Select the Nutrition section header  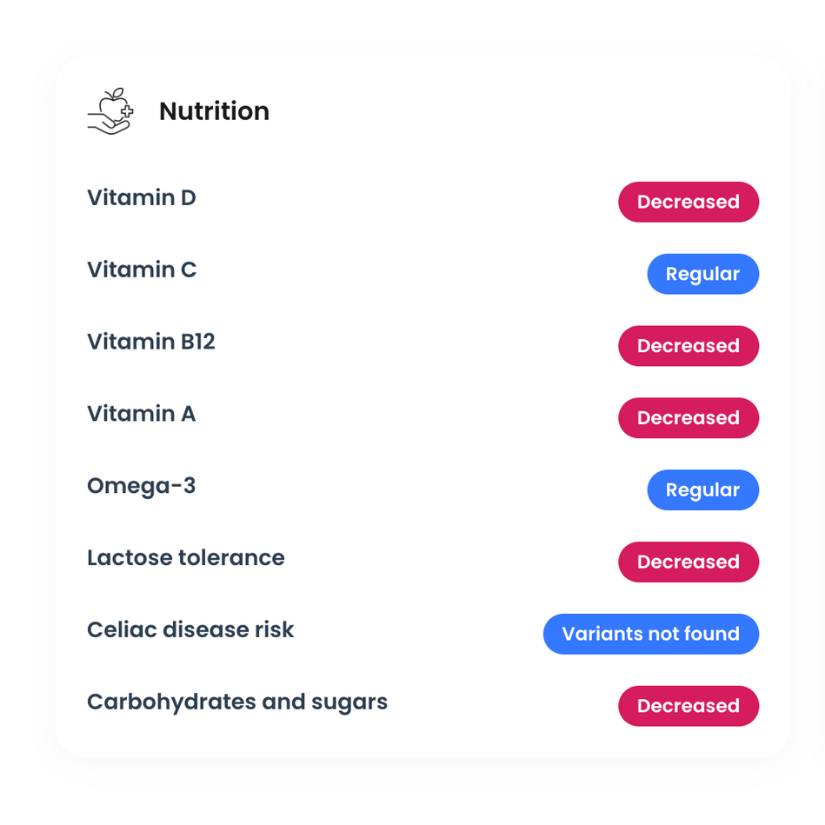click(213, 111)
